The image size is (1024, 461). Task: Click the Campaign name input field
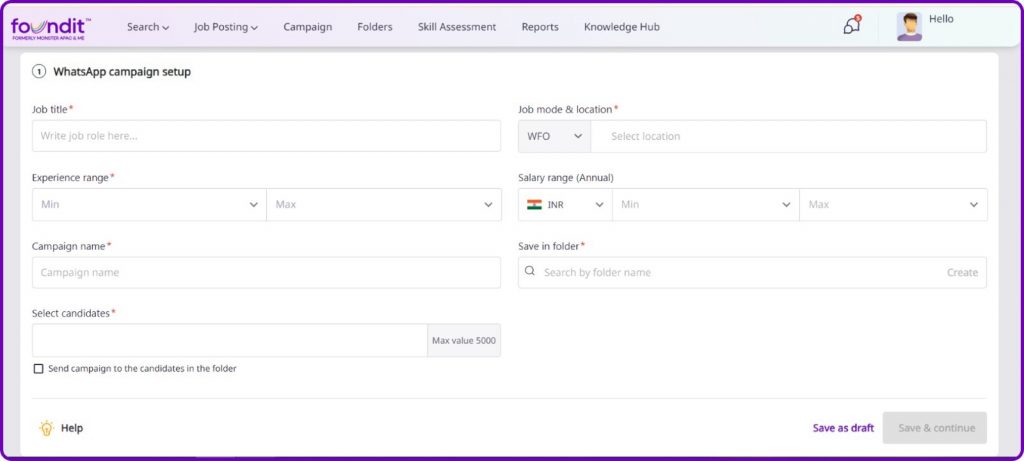click(x=266, y=272)
